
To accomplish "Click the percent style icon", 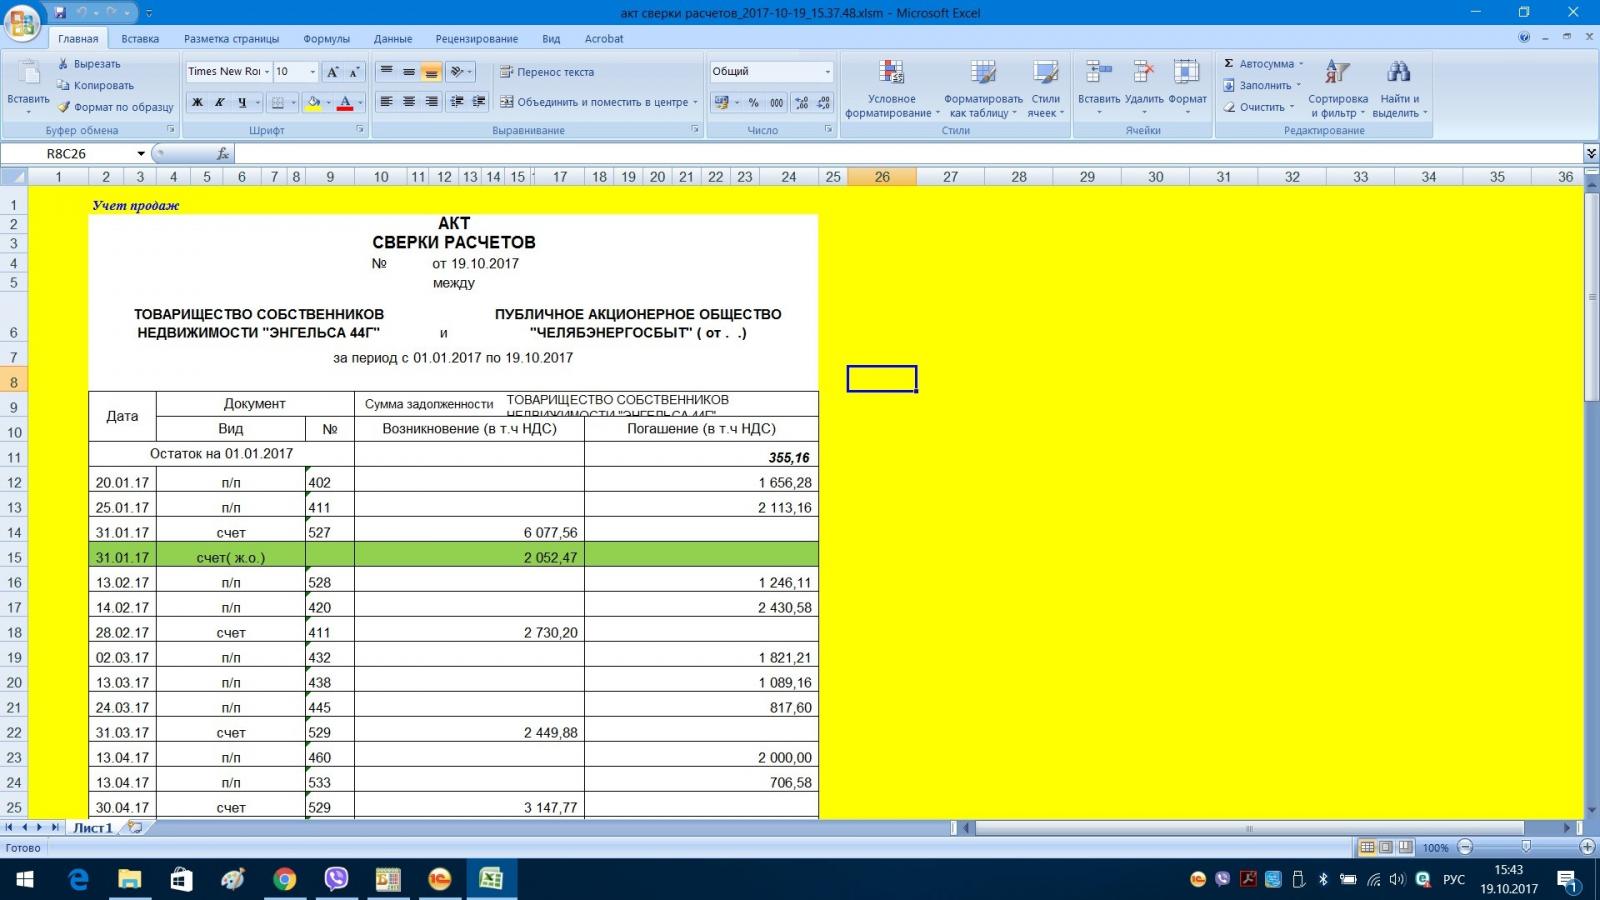I will coord(753,102).
